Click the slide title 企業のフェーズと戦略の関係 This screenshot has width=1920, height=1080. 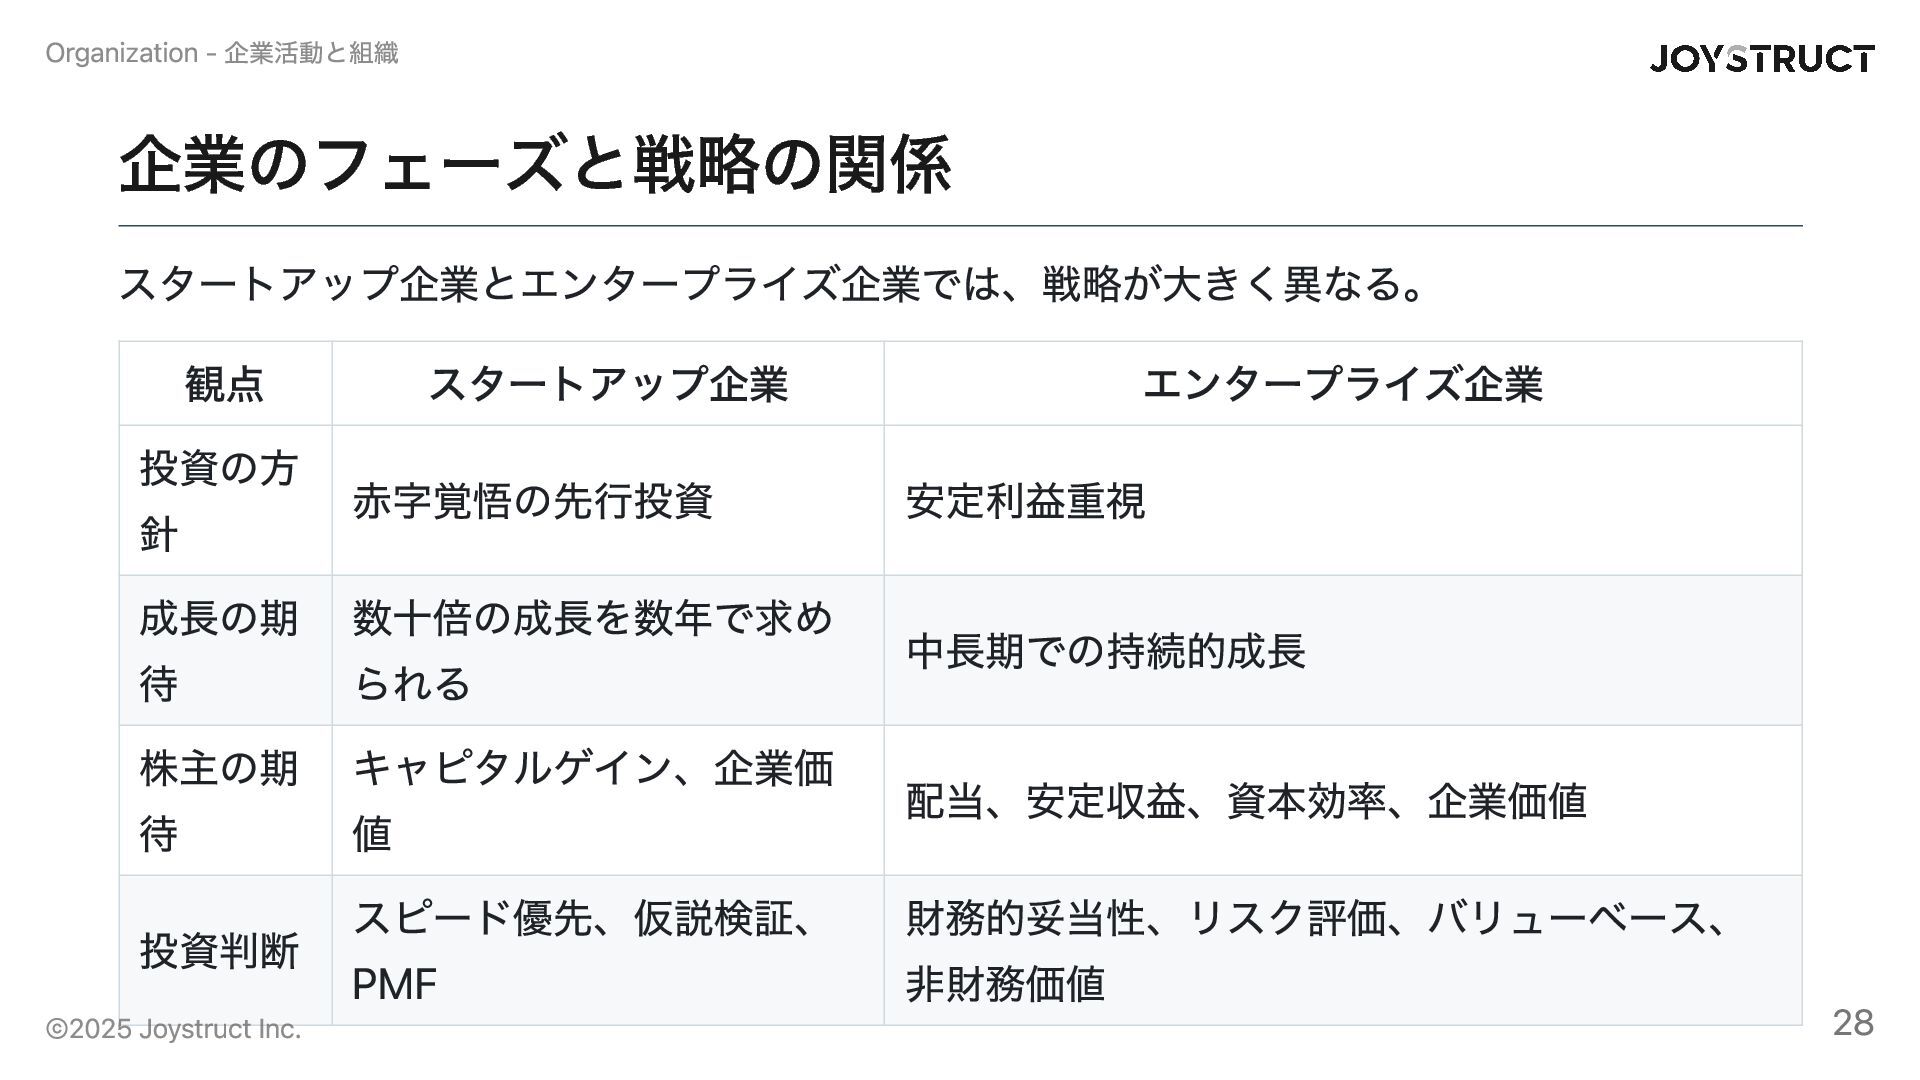[x=535, y=165]
